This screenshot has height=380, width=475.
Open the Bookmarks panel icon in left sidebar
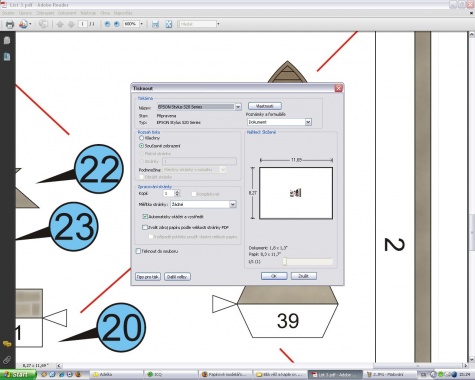[x=7, y=57]
